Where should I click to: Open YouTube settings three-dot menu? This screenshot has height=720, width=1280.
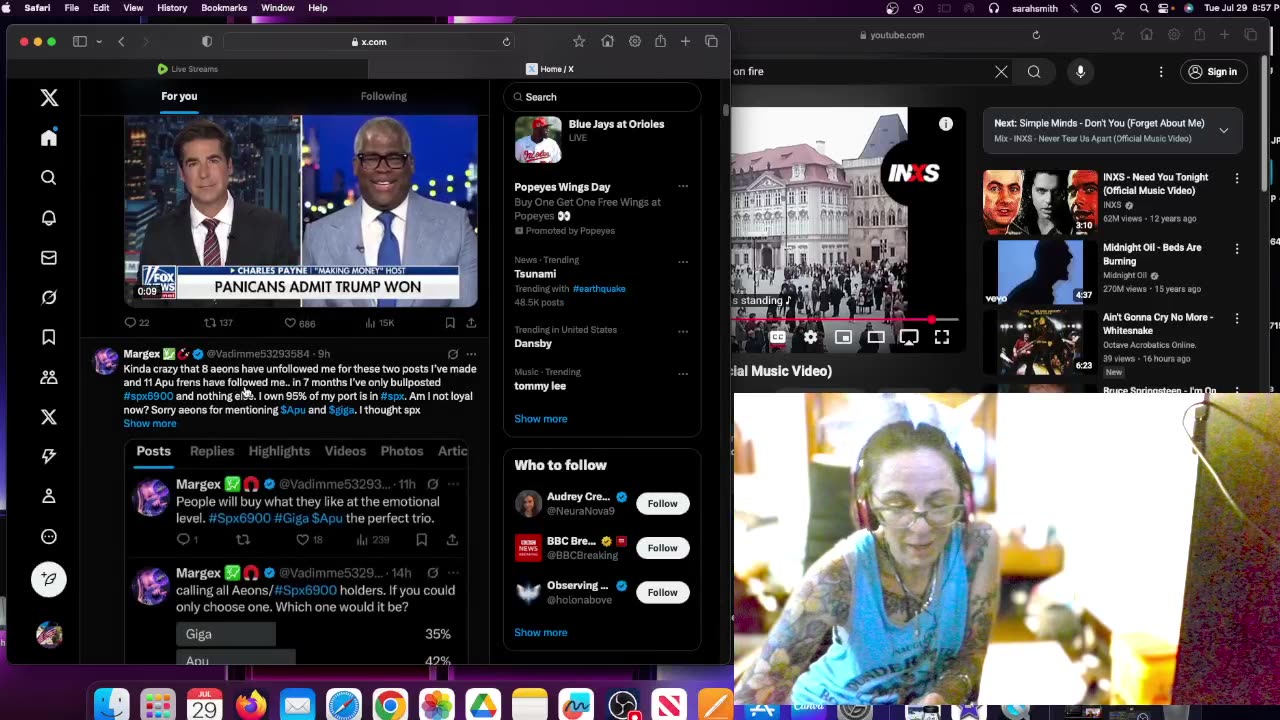point(1161,72)
